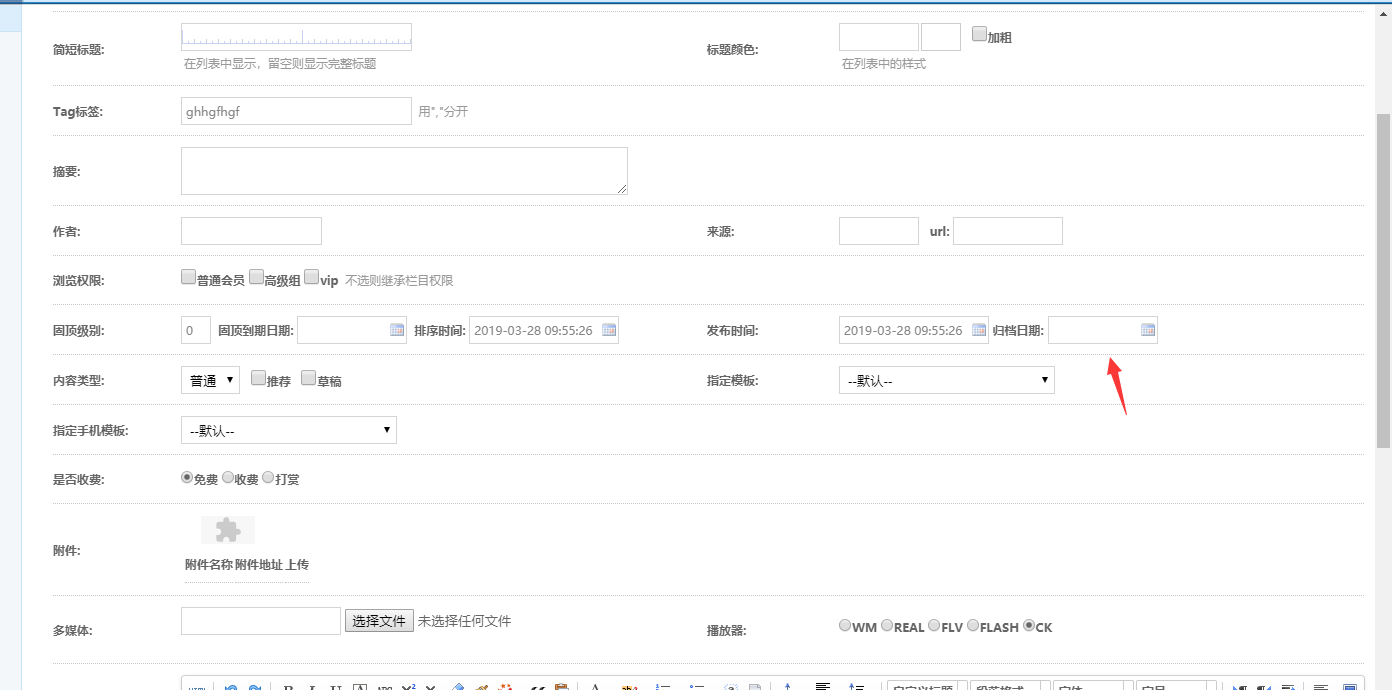
Task: Click the first 标题颜色 color field
Action: [x=878, y=37]
